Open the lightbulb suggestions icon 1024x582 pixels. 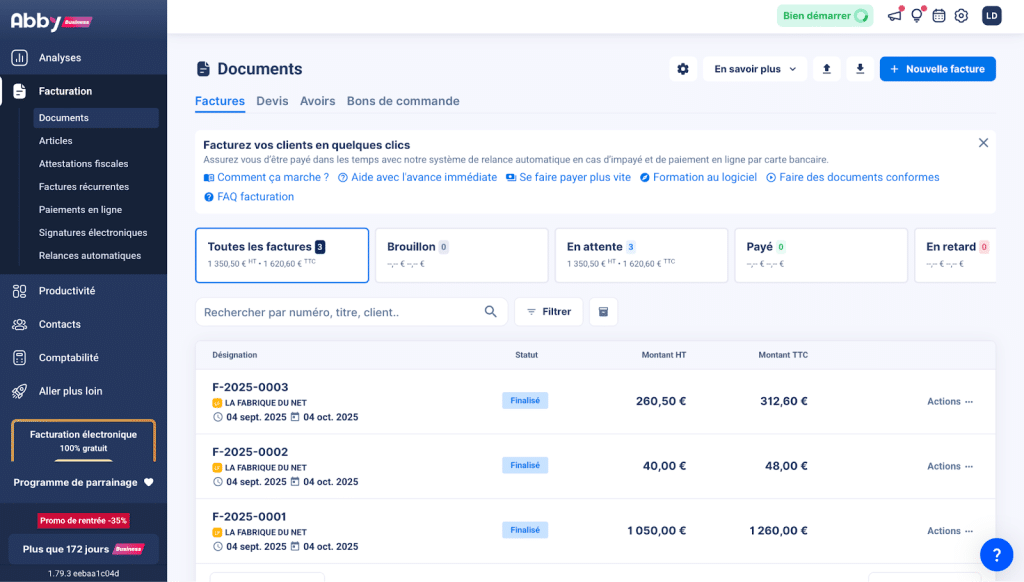pos(916,16)
